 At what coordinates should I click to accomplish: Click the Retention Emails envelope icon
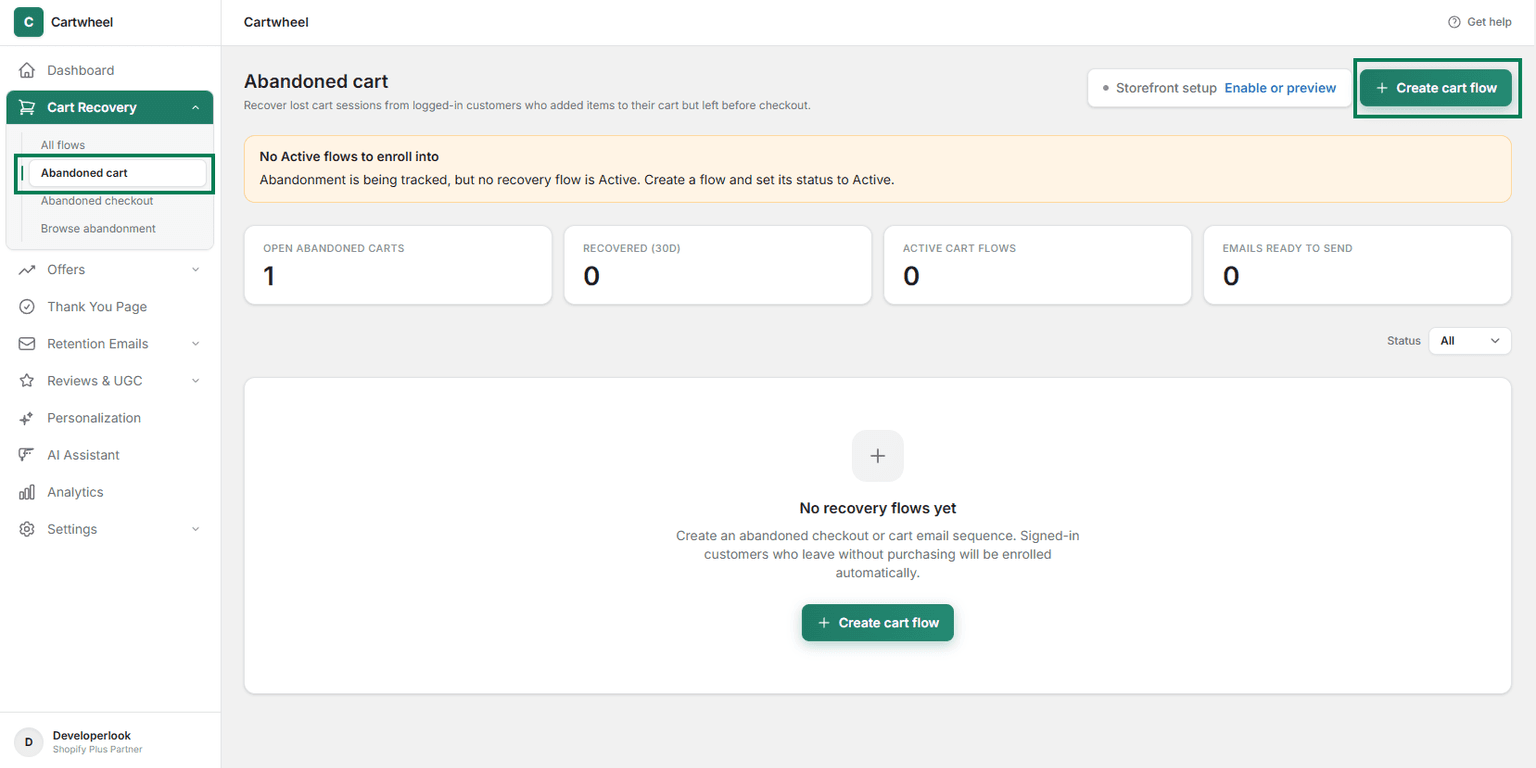click(27, 344)
